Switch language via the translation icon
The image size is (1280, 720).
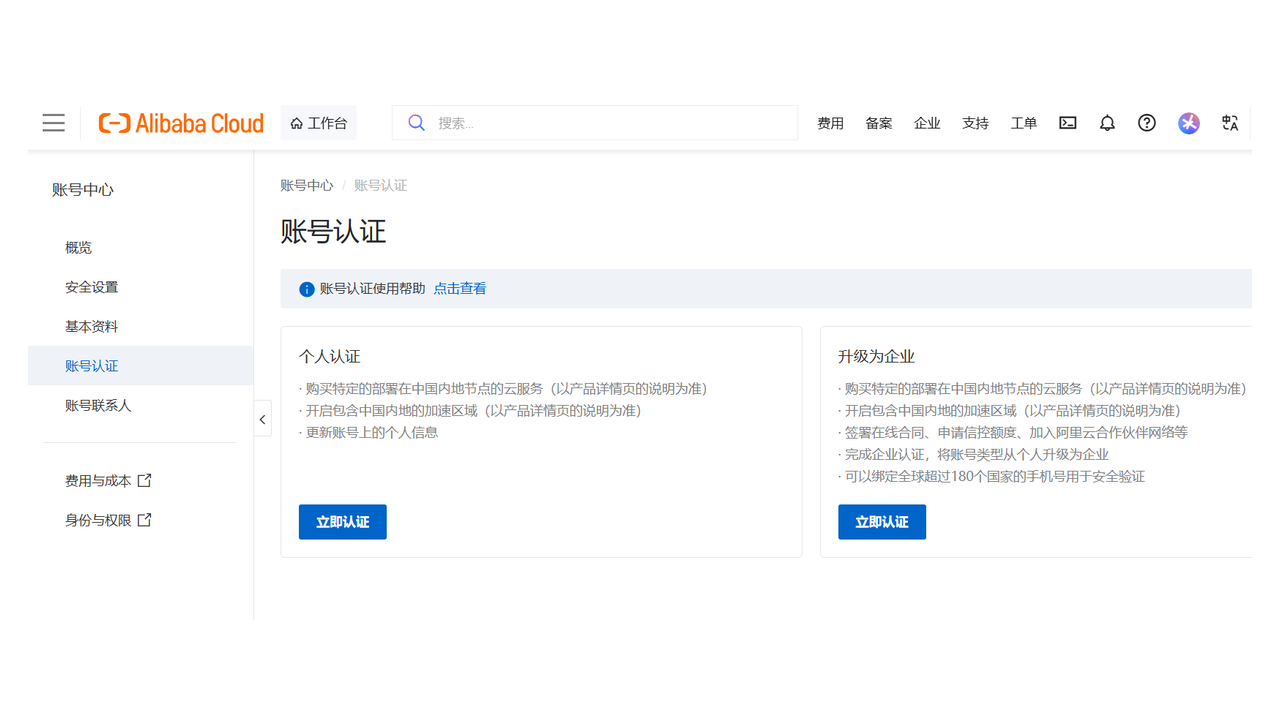[x=1229, y=122]
